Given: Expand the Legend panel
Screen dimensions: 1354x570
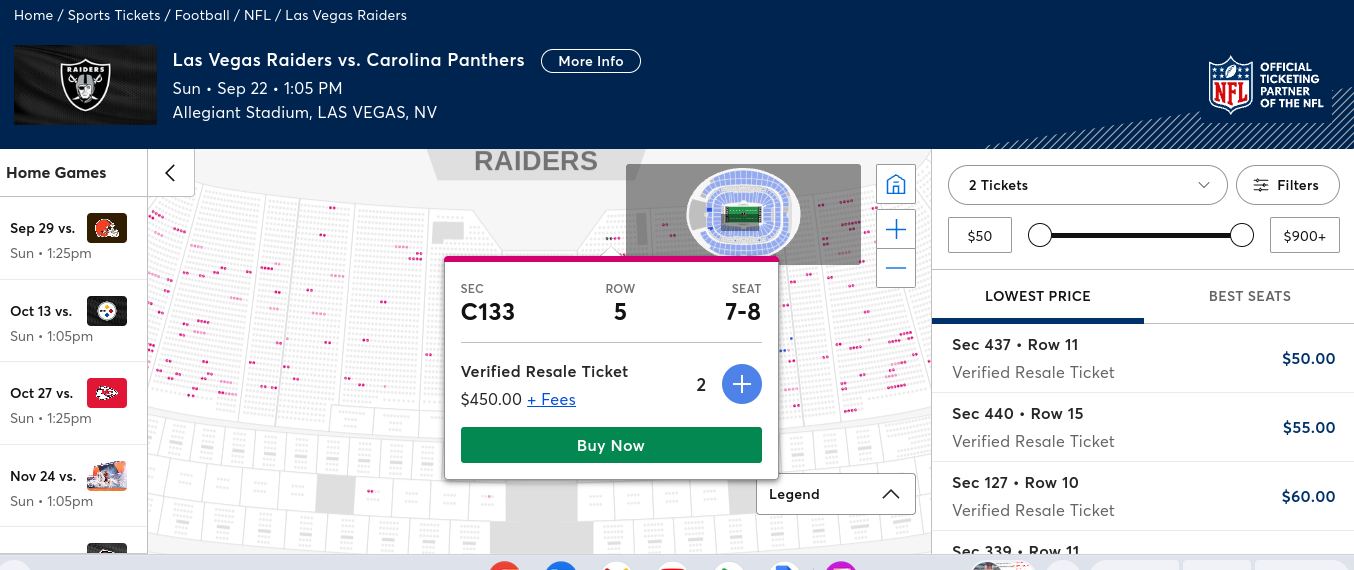Looking at the screenshot, I should [x=835, y=494].
